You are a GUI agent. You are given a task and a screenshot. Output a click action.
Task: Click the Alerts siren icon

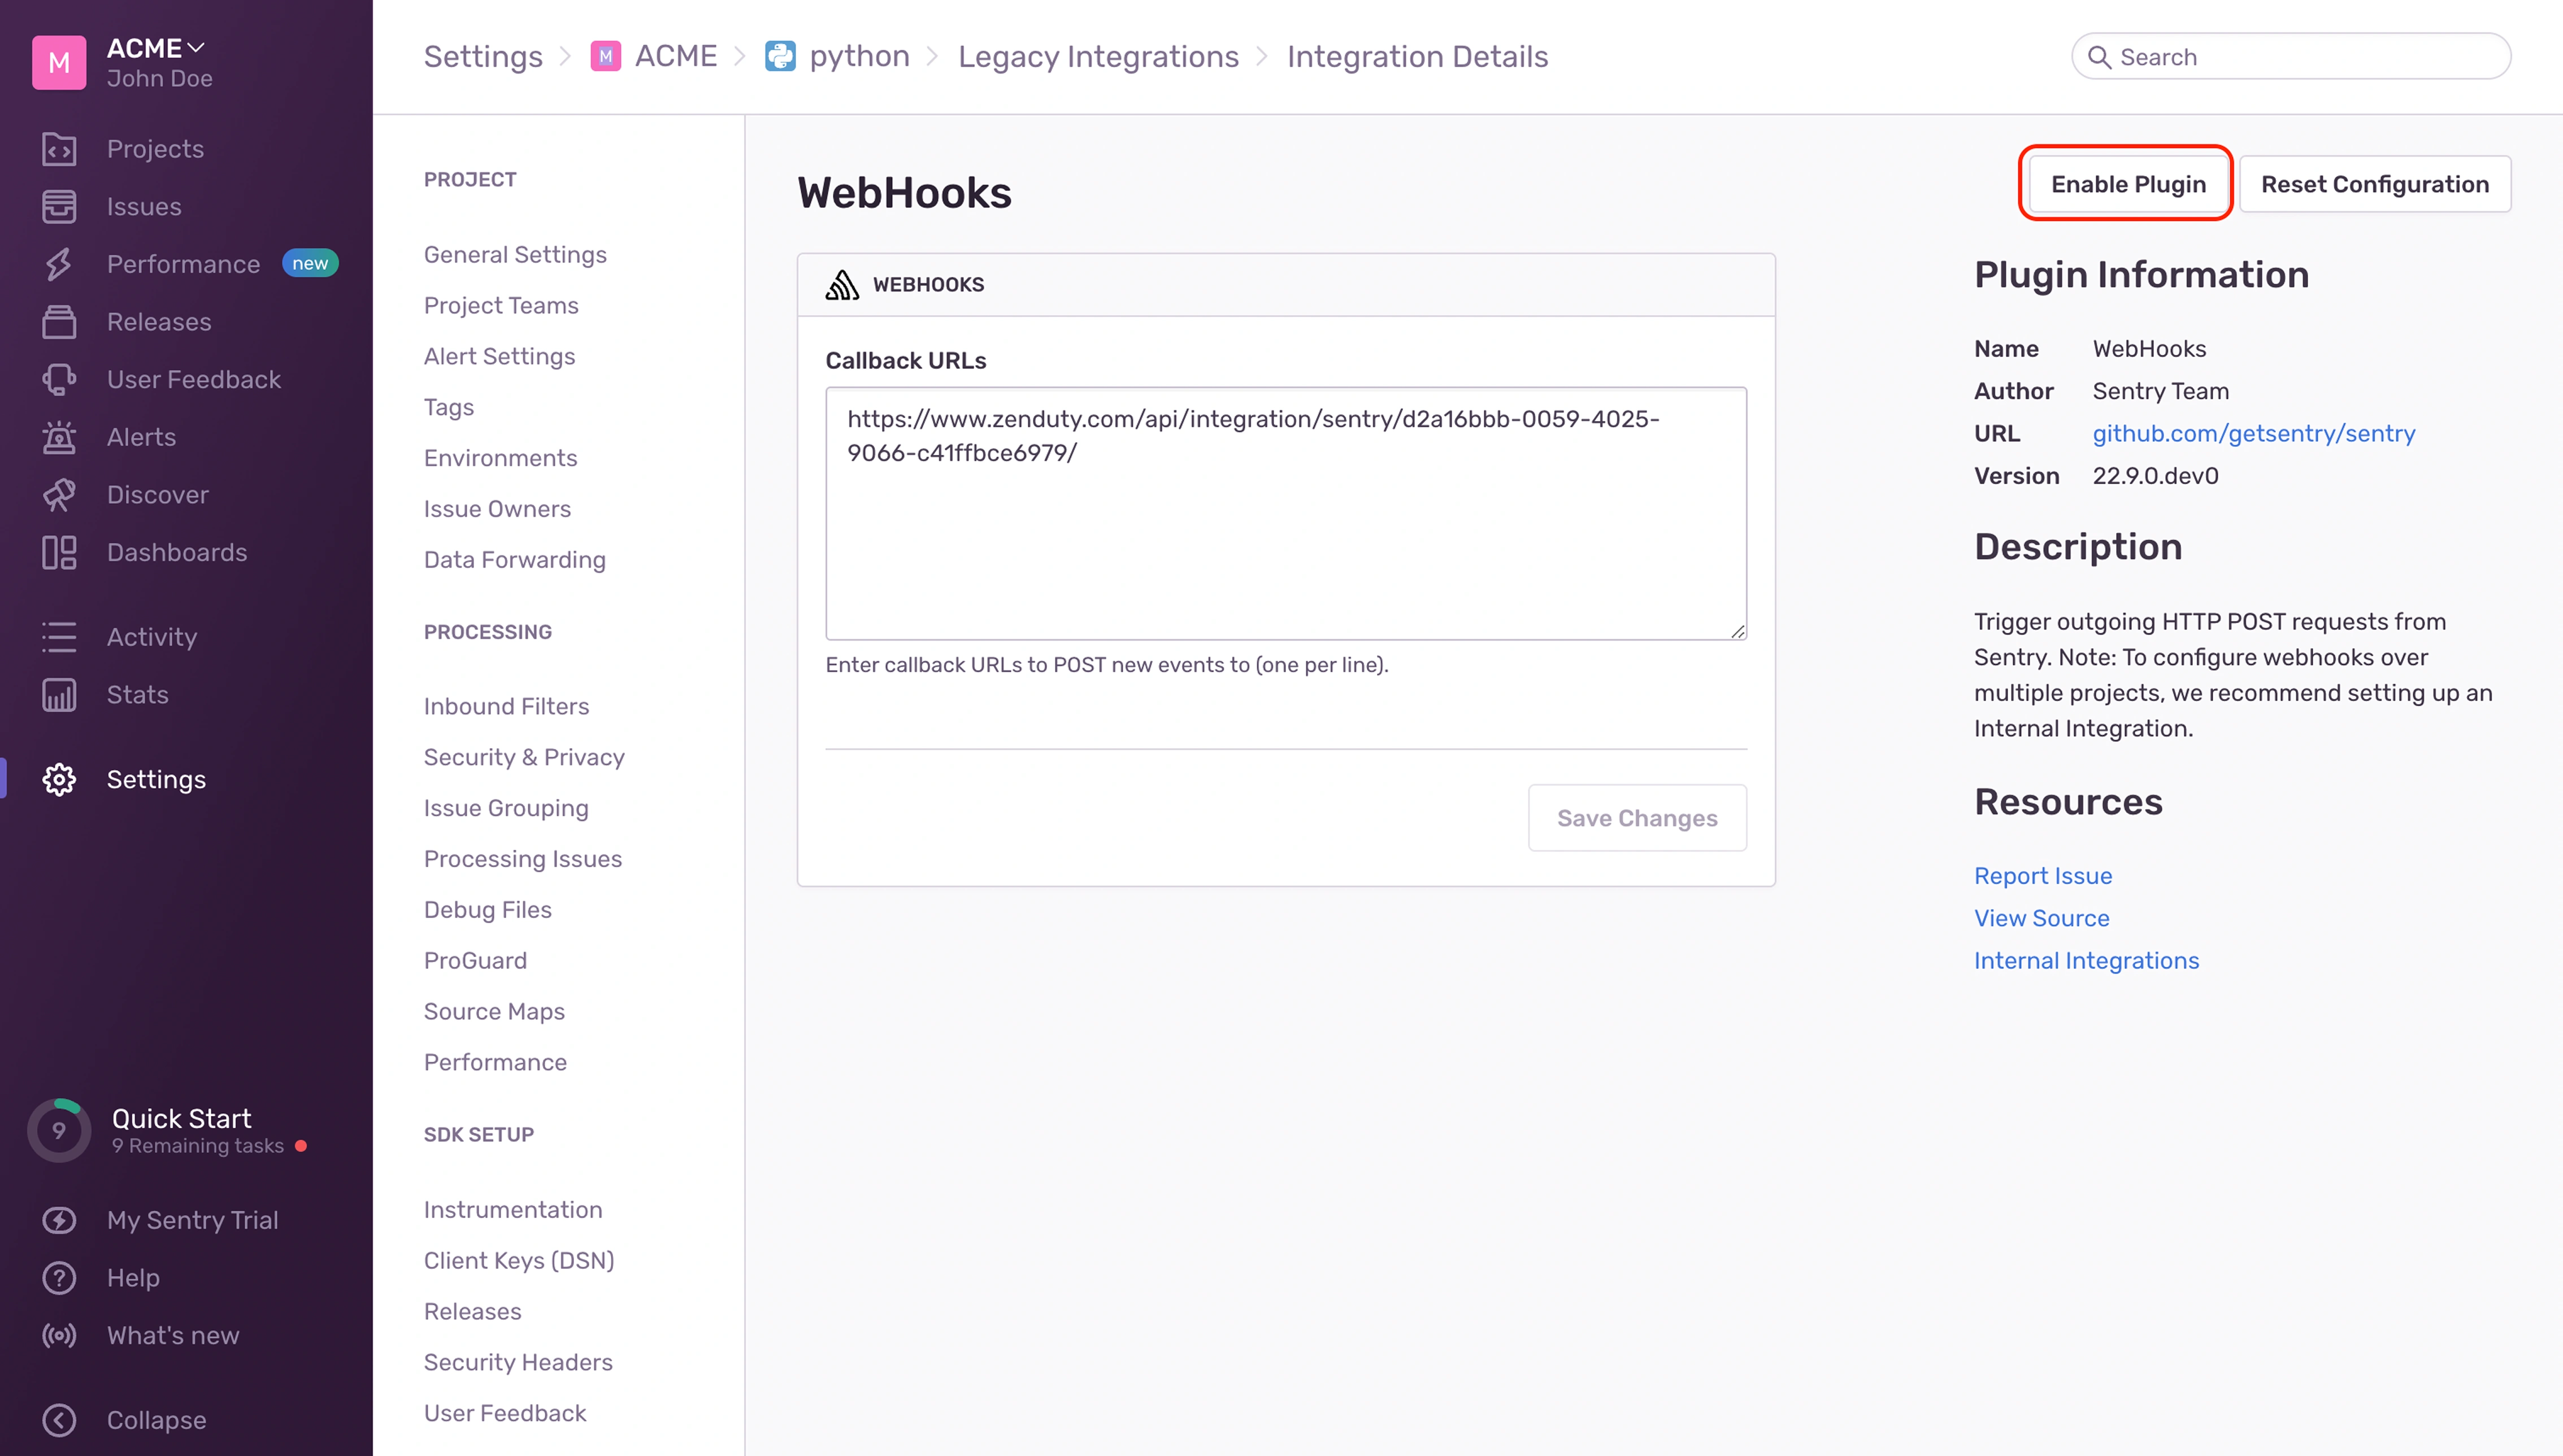(x=59, y=437)
